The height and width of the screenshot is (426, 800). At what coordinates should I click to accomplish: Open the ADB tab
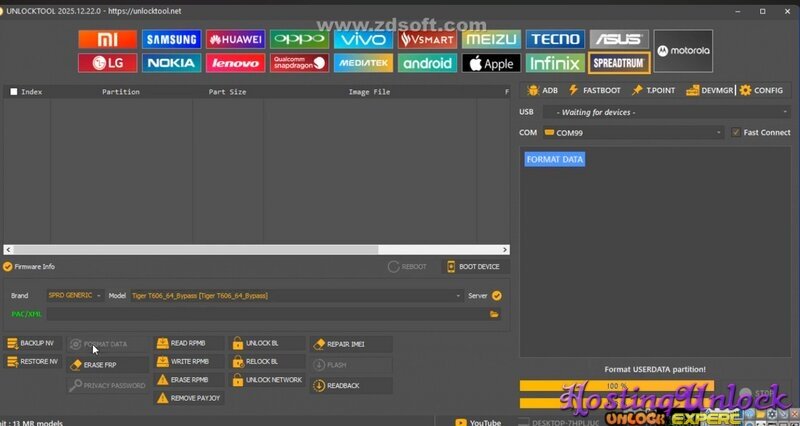[542, 90]
